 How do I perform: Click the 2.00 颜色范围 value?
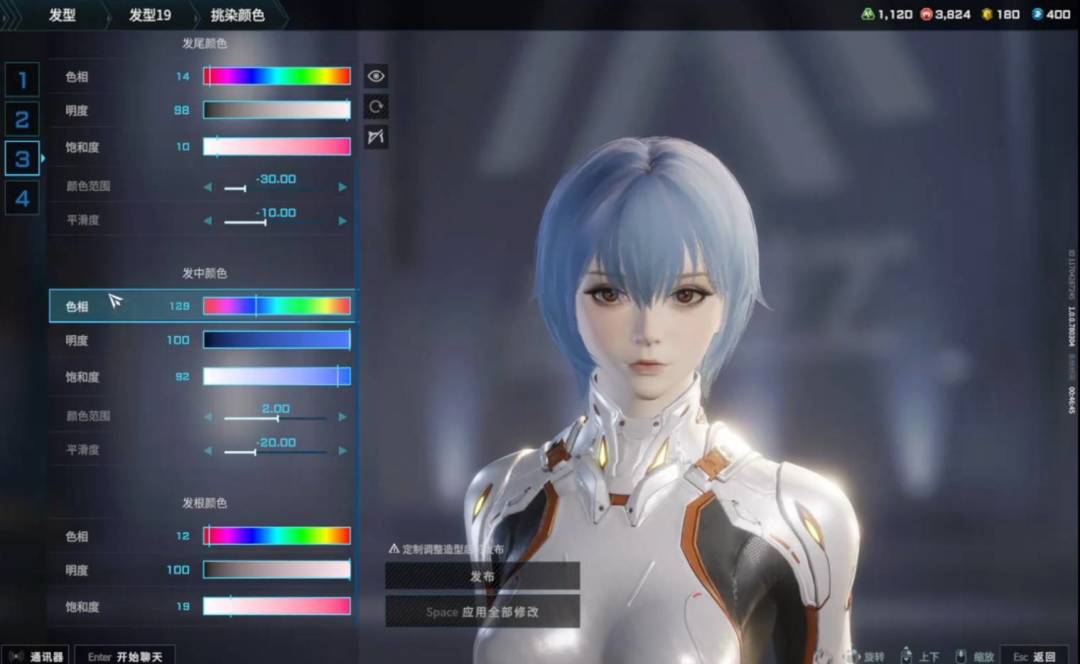click(x=276, y=408)
